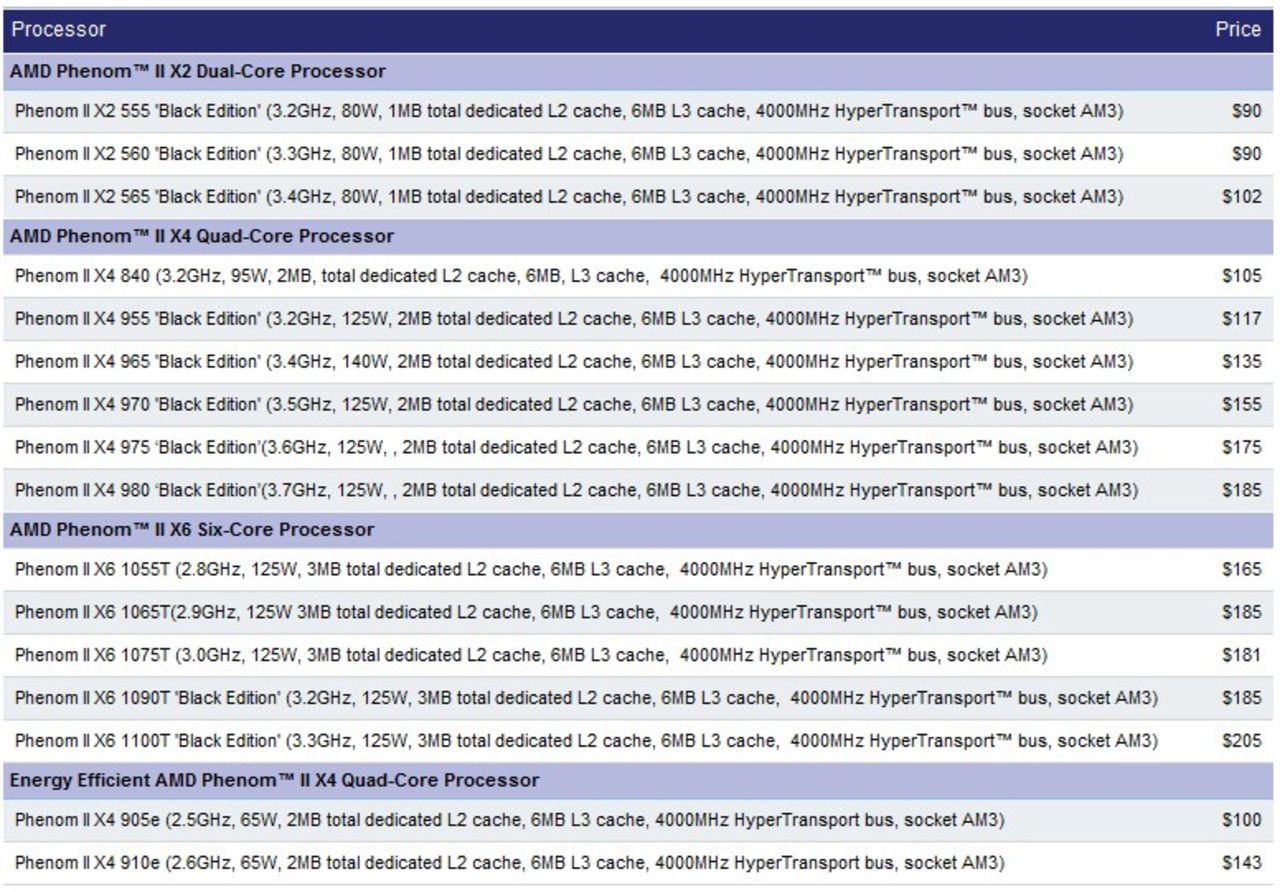The width and height of the screenshot is (1280, 892).
Task: Click the $205 price for Phenom II X6 1100T
Action: 1241,741
